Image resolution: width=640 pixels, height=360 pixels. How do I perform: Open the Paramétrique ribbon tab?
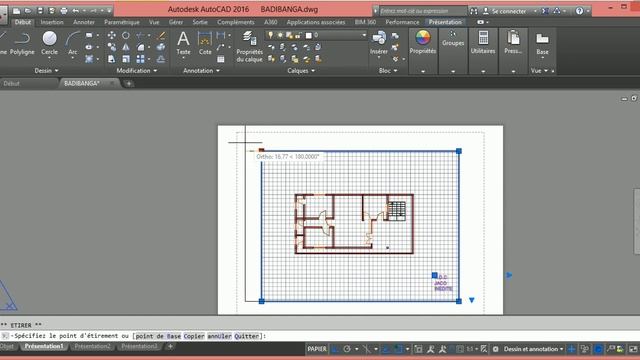[122, 22]
